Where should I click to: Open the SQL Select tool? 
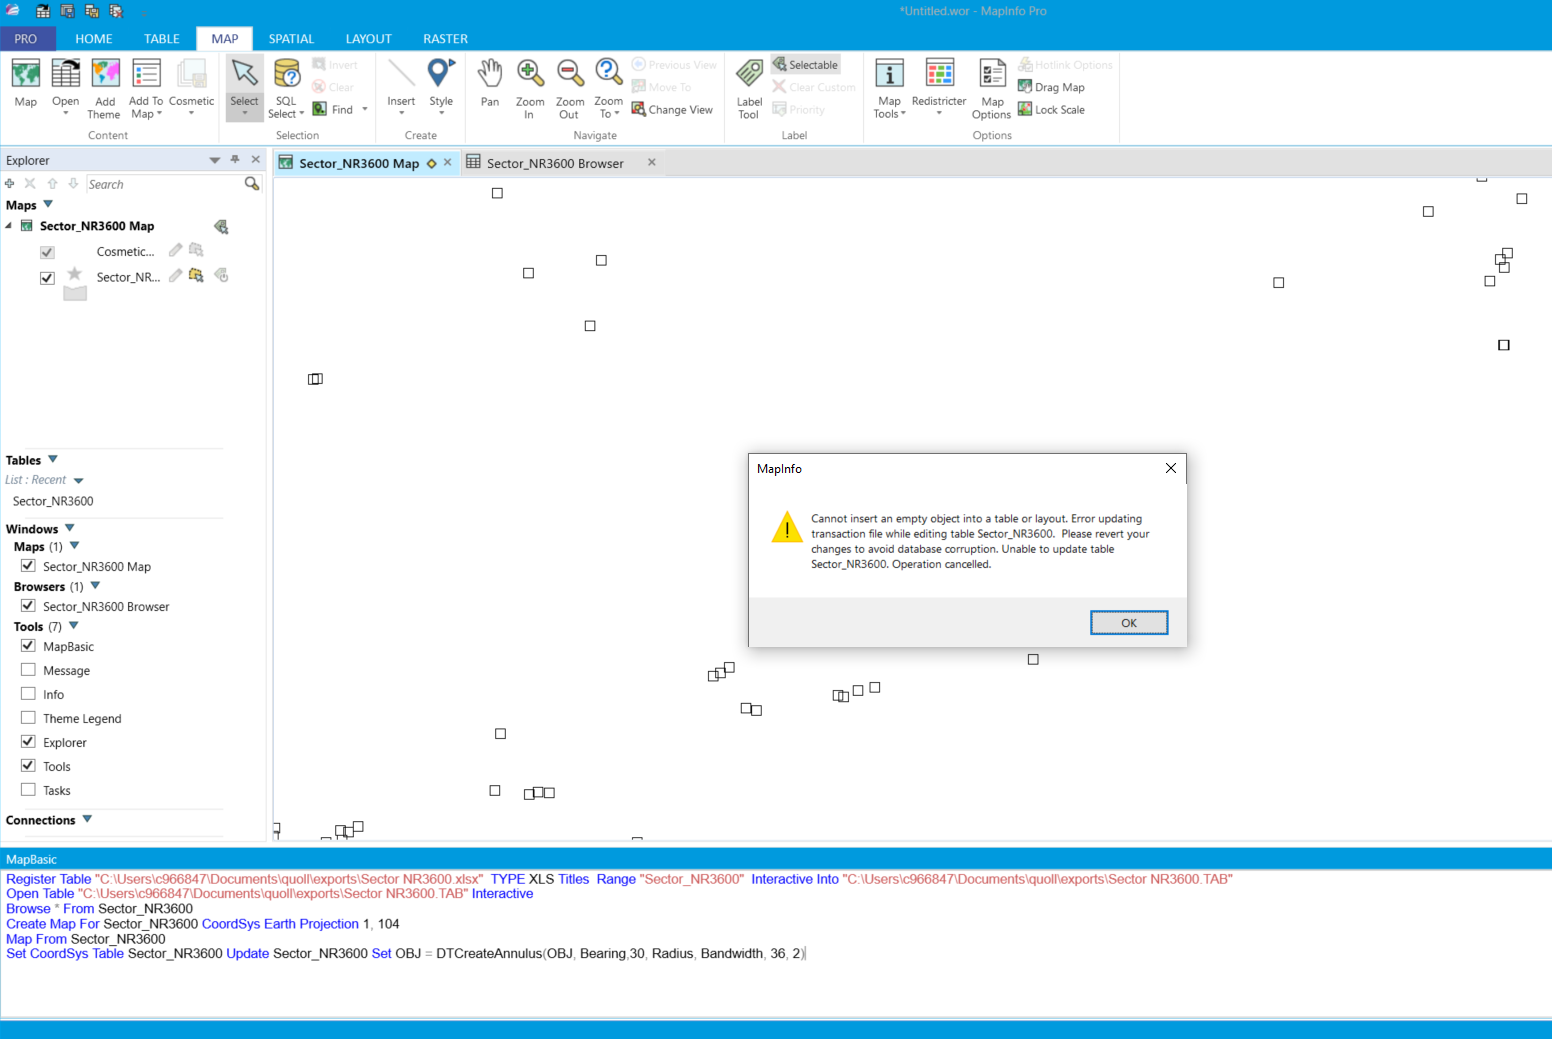pos(286,74)
